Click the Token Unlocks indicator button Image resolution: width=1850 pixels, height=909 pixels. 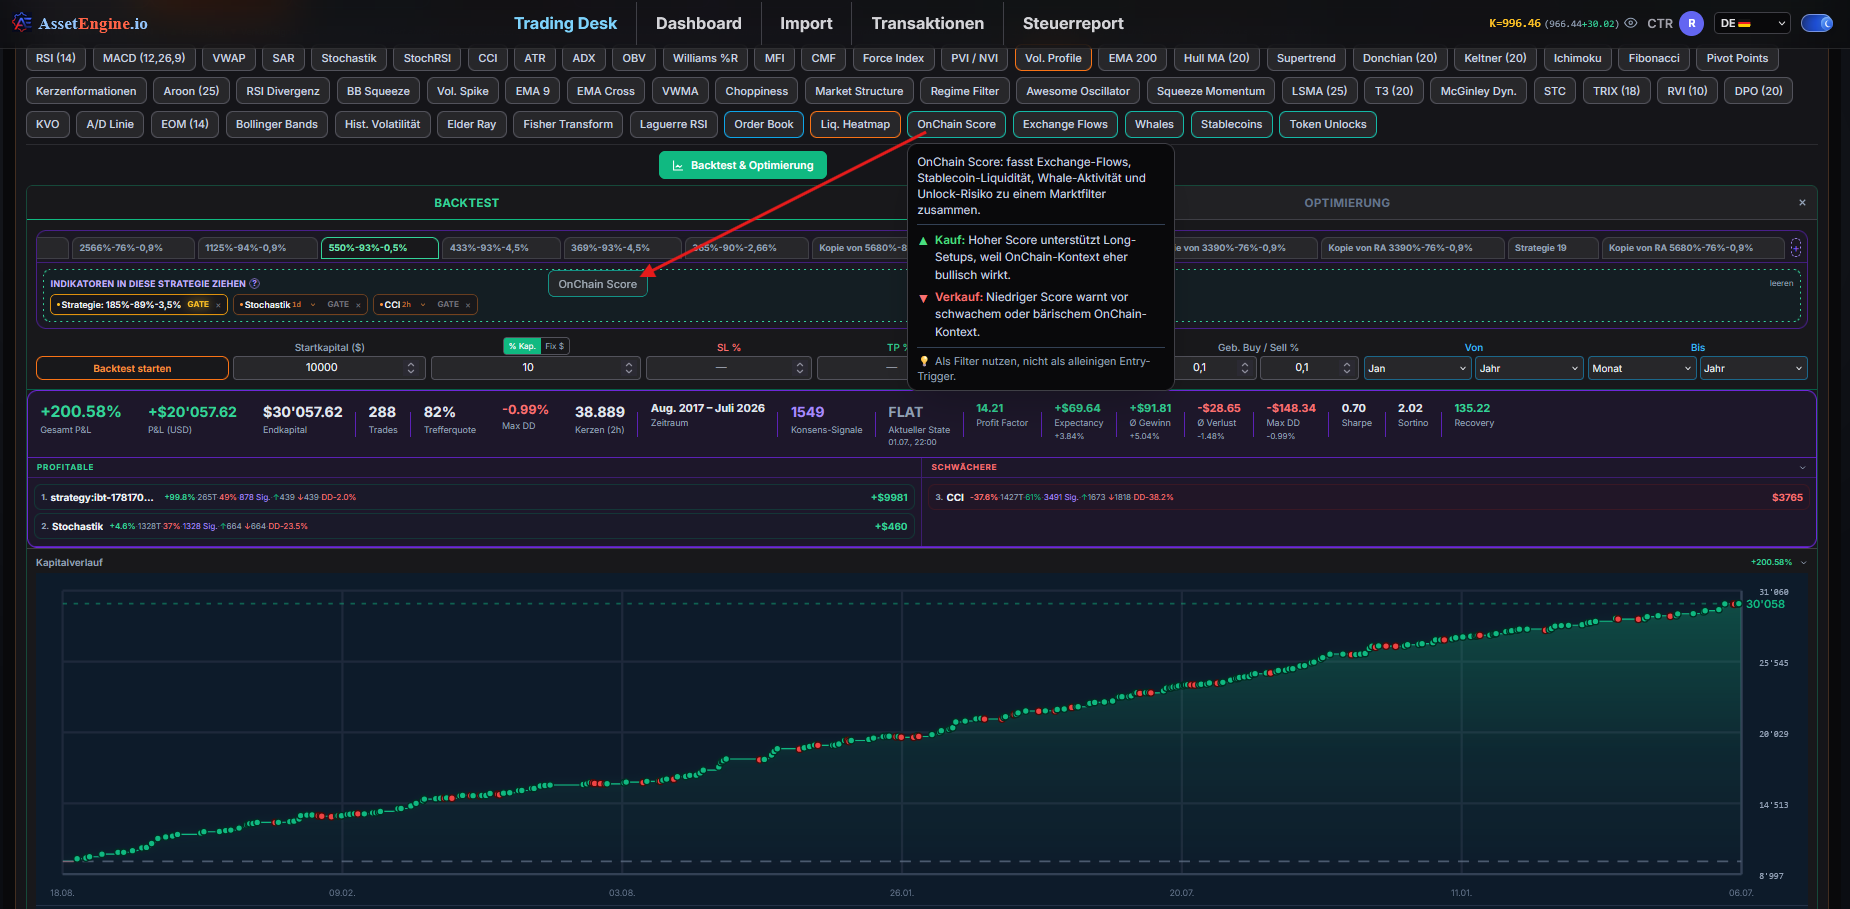pyautogui.click(x=1328, y=124)
